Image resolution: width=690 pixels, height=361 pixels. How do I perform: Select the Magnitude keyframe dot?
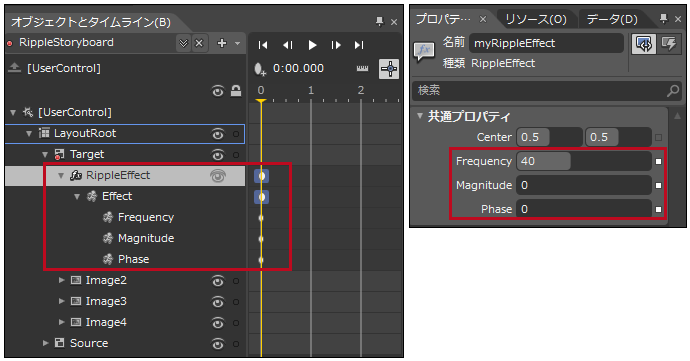[261, 239]
